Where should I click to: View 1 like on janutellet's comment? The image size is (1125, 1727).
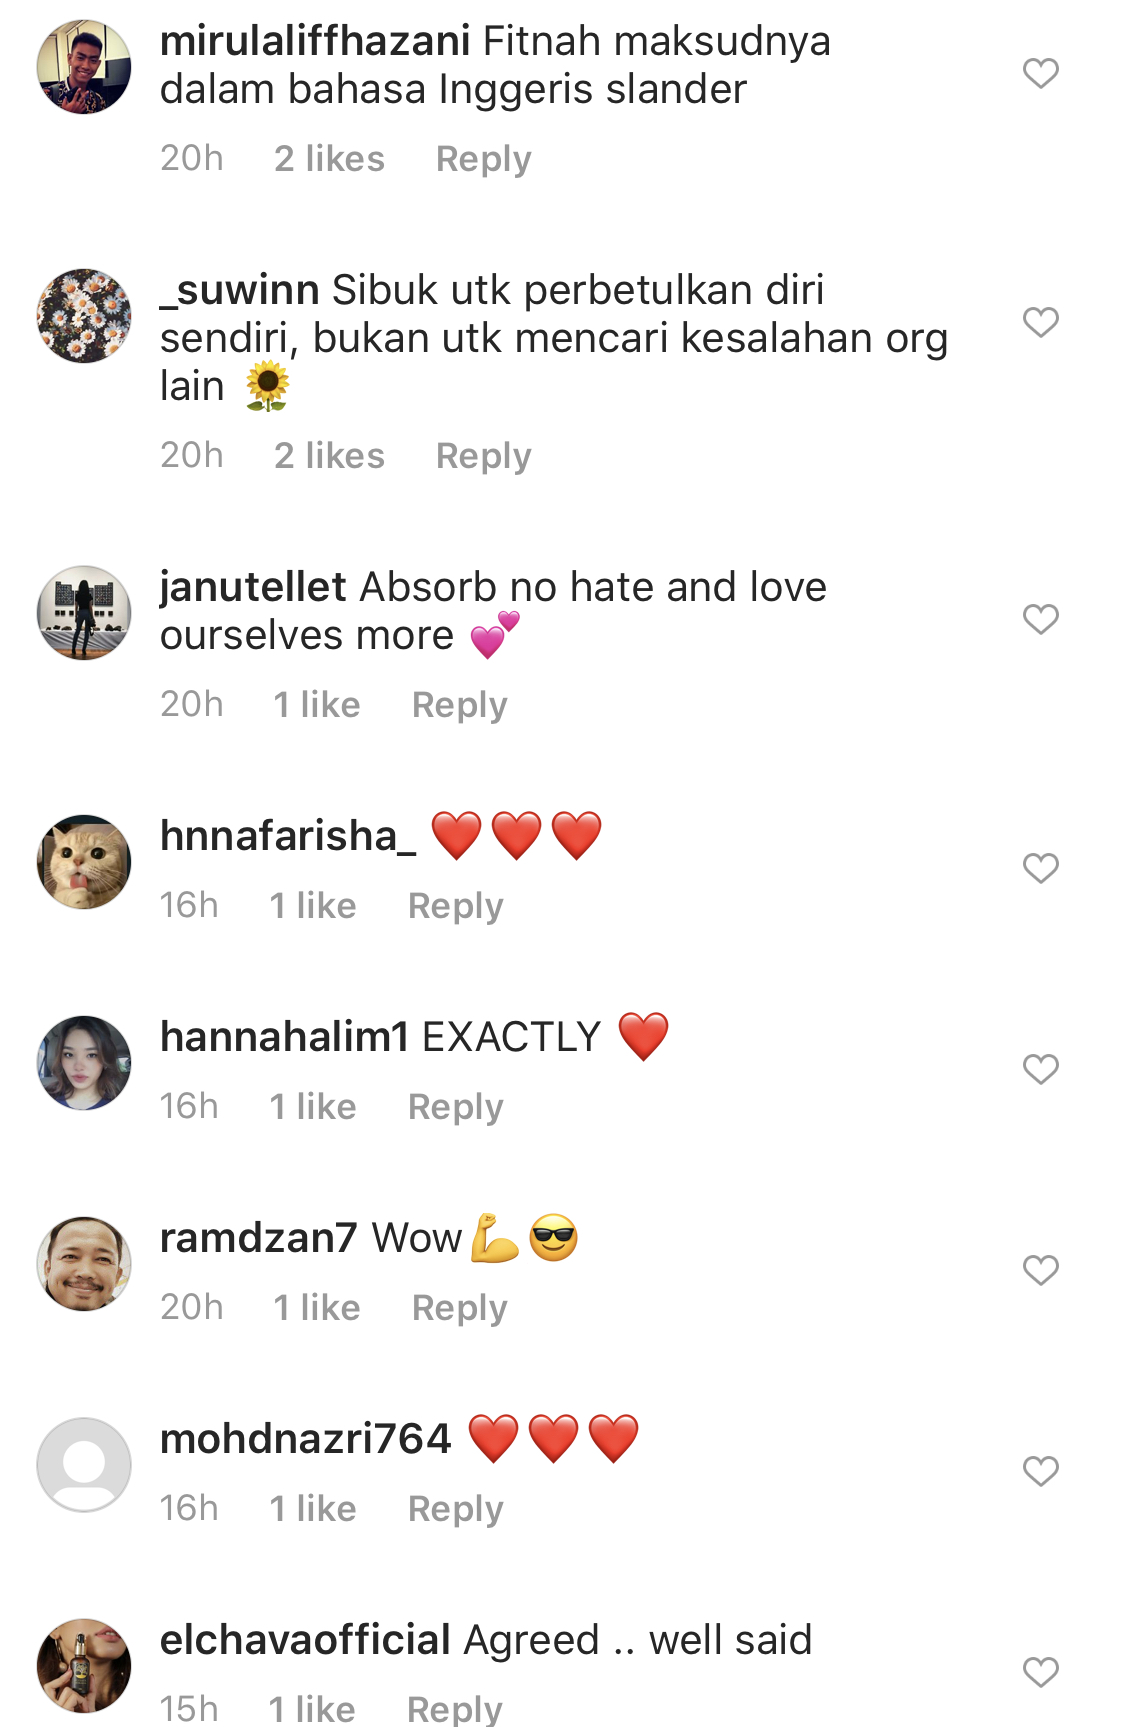pos(316,705)
